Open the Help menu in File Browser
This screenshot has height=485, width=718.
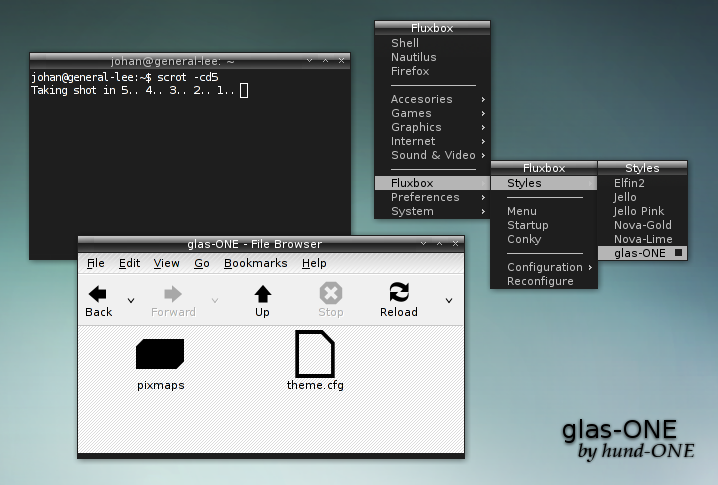314,263
